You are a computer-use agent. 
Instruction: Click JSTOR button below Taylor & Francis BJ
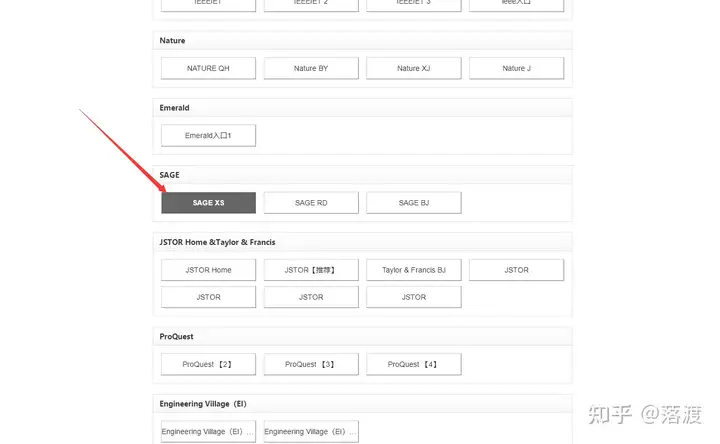tap(414, 297)
